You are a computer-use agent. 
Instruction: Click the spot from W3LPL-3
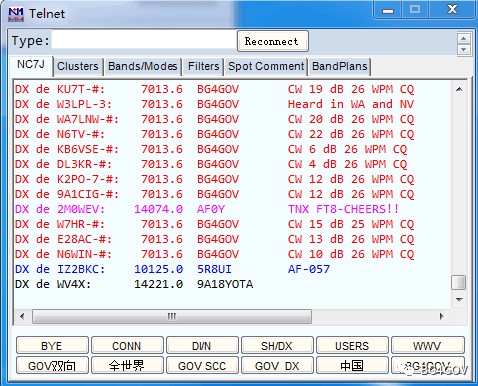coord(215,104)
